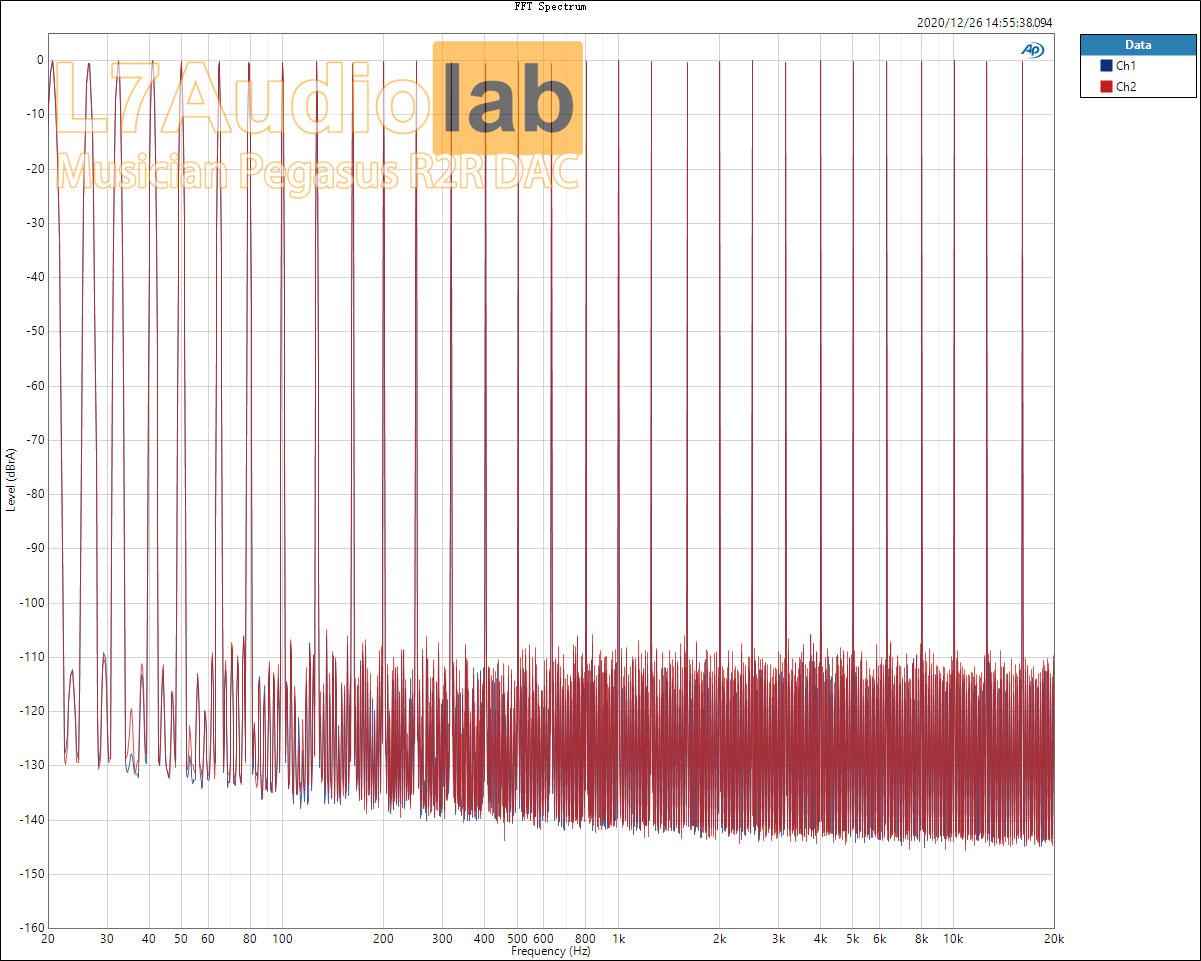Click the -160 tick label on level axis

[x=30, y=928]
